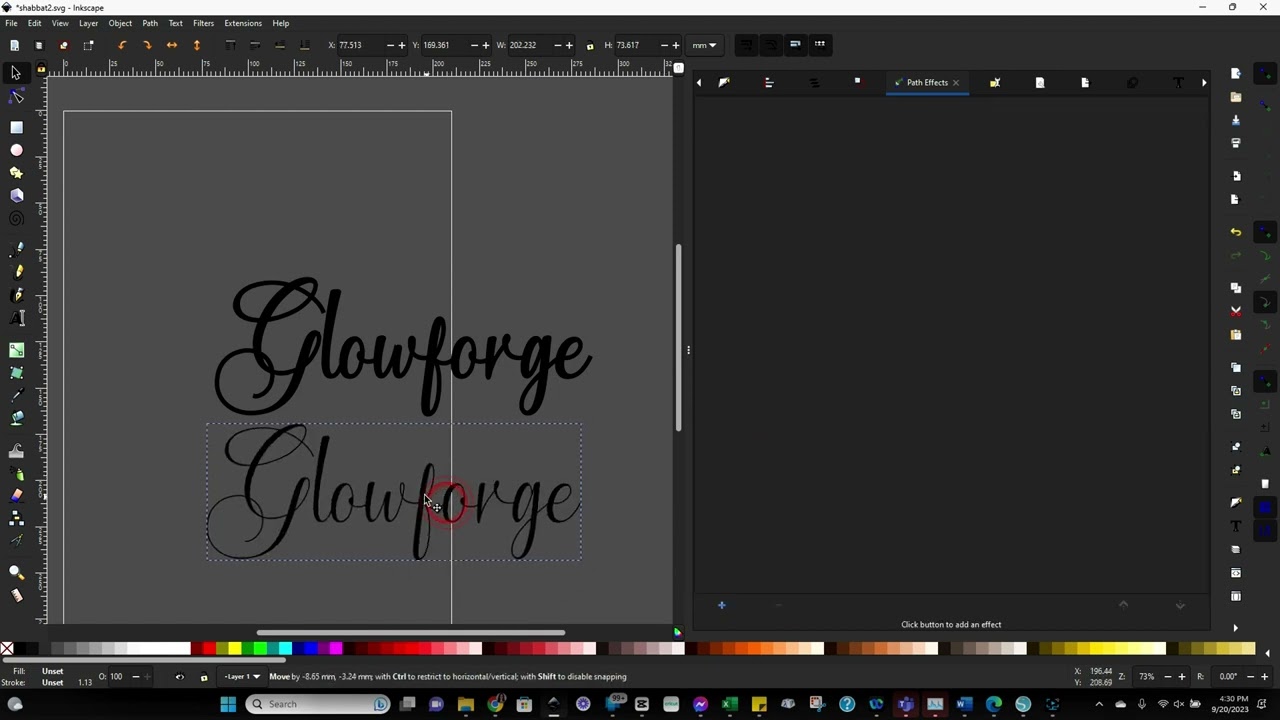Pick red swatch in palette
Viewport: 1280px width, 720px height.
click(209, 650)
